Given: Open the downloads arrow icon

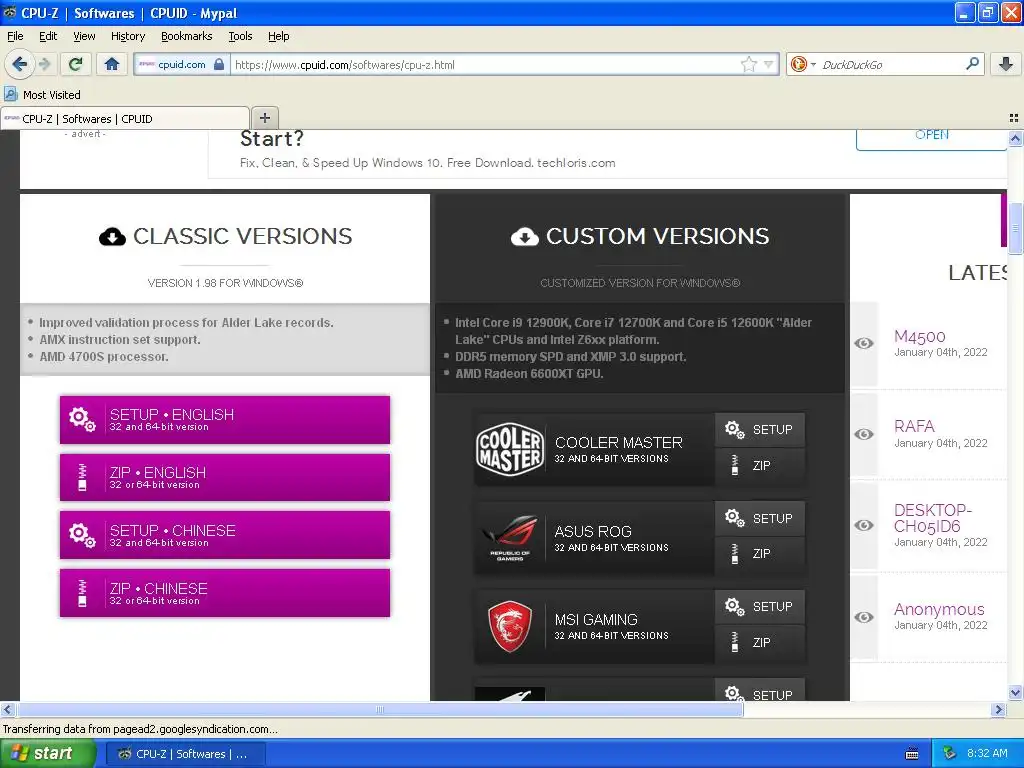Looking at the screenshot, I should point(1006,64).
